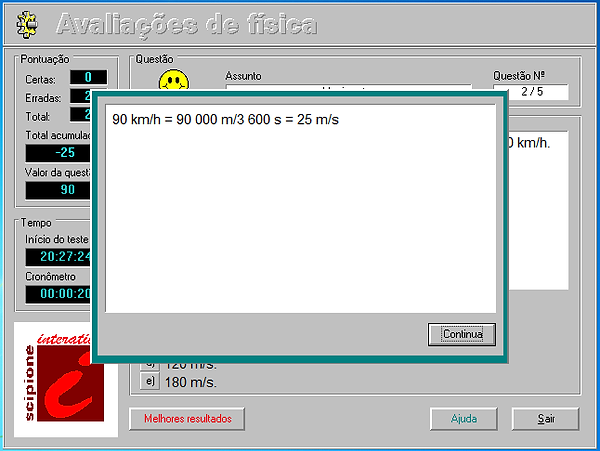Open the Ajuda help button
600x451 pixels.
pos(464,419)
